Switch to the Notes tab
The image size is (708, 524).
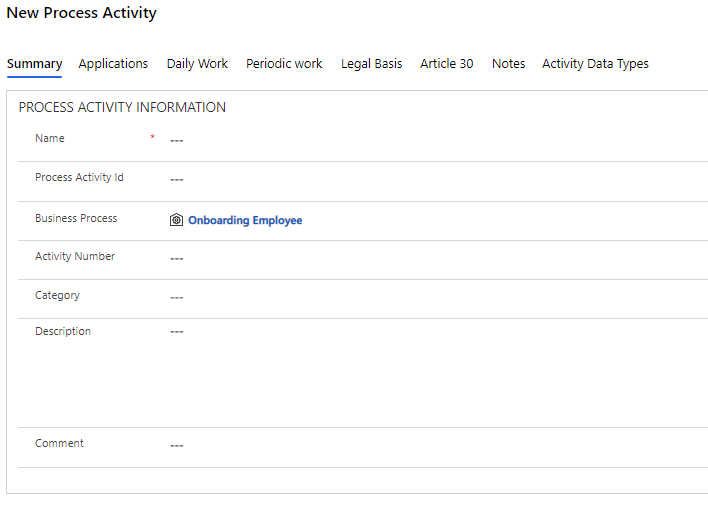(x=508, y=64)
